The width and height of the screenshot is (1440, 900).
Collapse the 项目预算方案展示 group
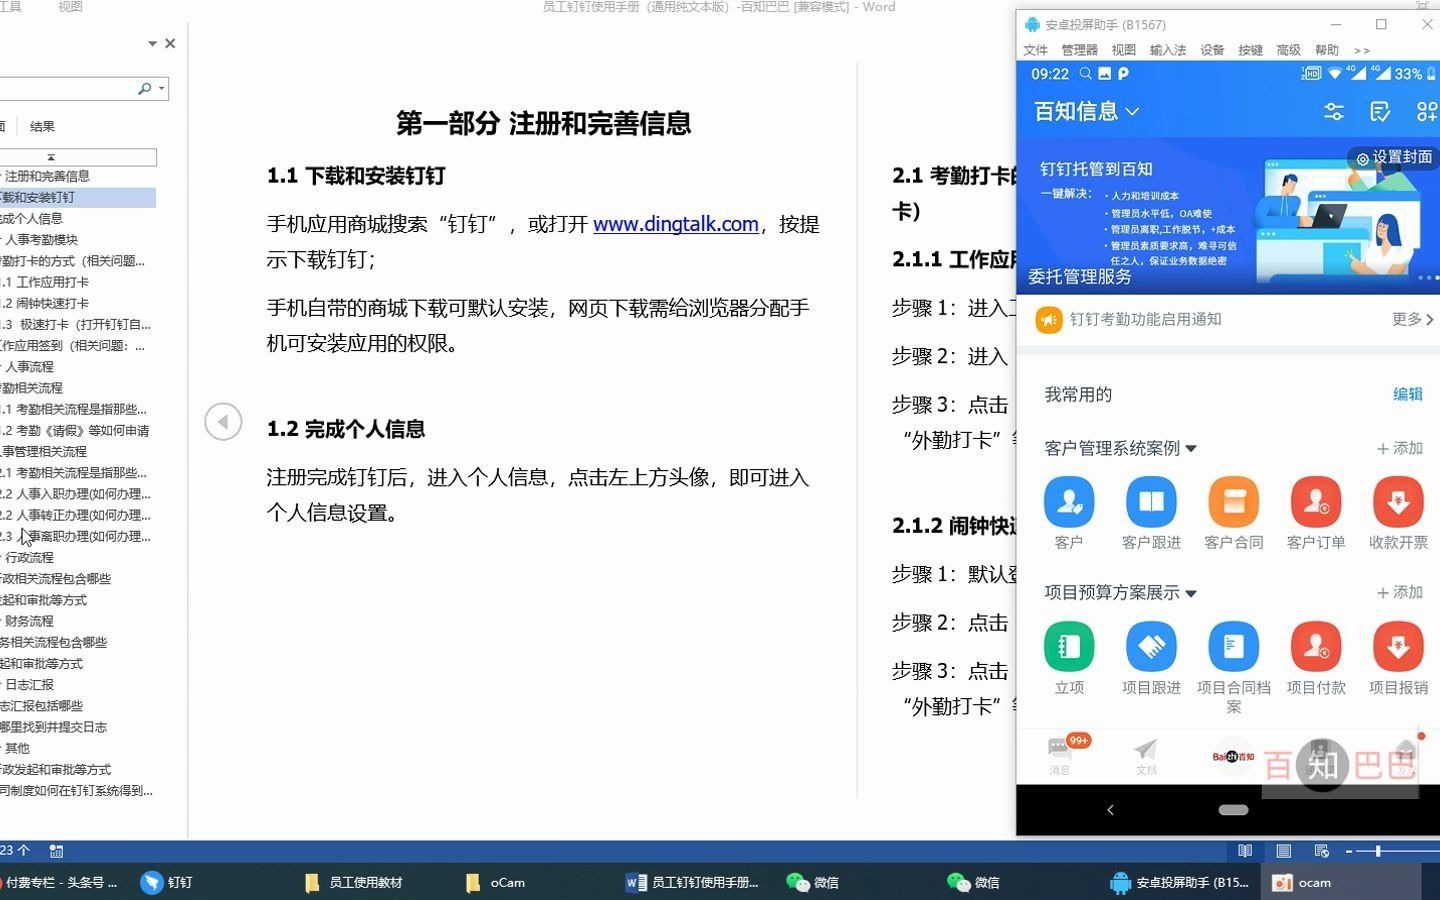coord(1191,593)
